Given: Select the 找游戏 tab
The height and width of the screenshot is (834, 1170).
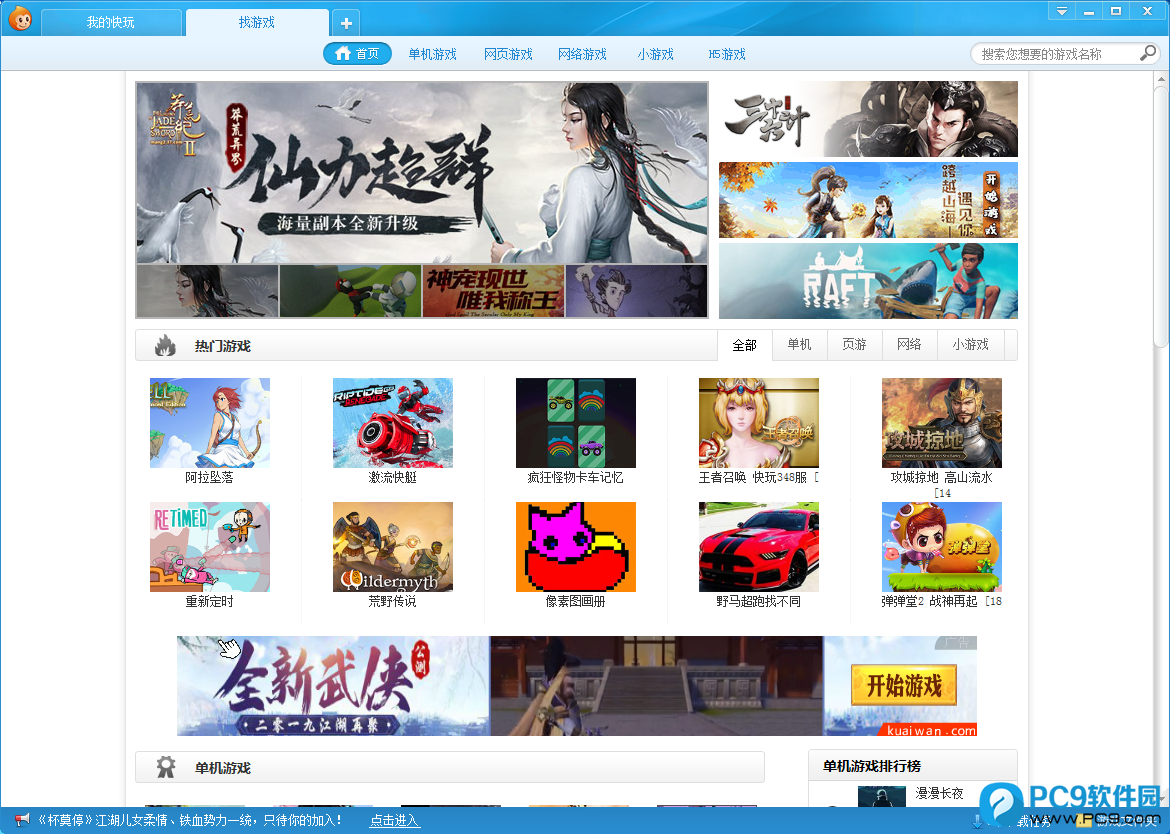Looking at the screenshot, I should tap(257, 22).
